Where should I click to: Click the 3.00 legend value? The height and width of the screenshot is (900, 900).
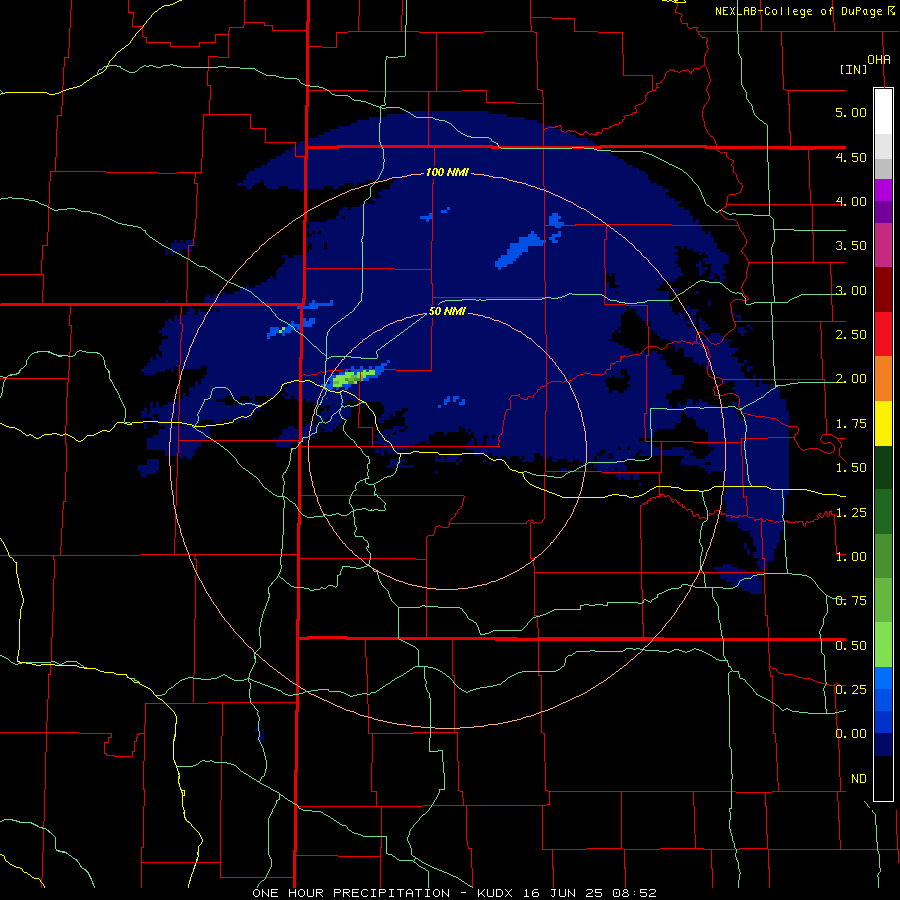click(851, 290)
